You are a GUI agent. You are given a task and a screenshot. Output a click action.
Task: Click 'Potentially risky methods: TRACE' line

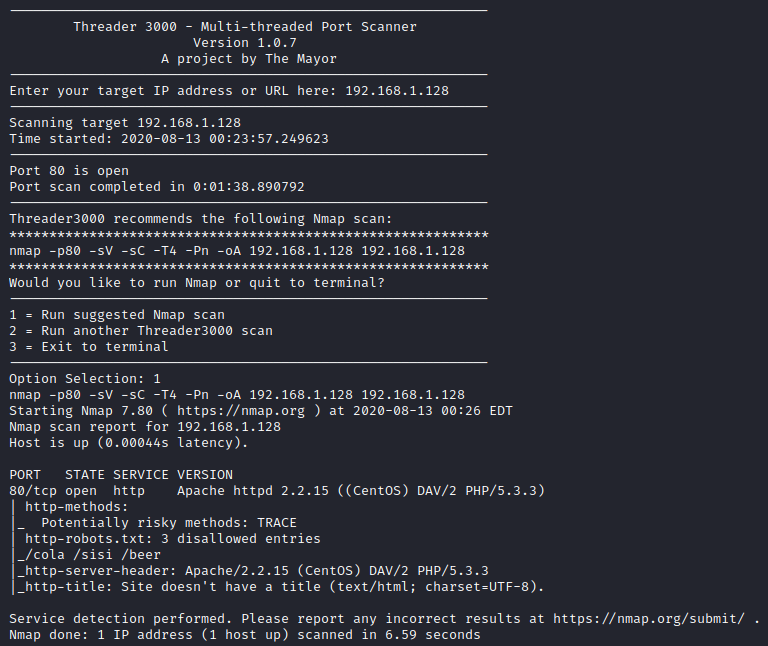pyautogui.click(x=168, y=523)
